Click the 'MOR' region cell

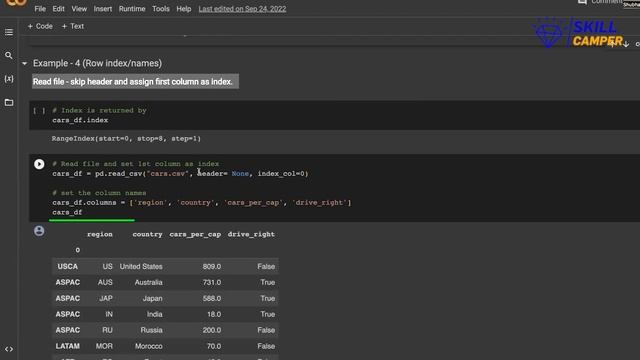click(x=104, y=346)
